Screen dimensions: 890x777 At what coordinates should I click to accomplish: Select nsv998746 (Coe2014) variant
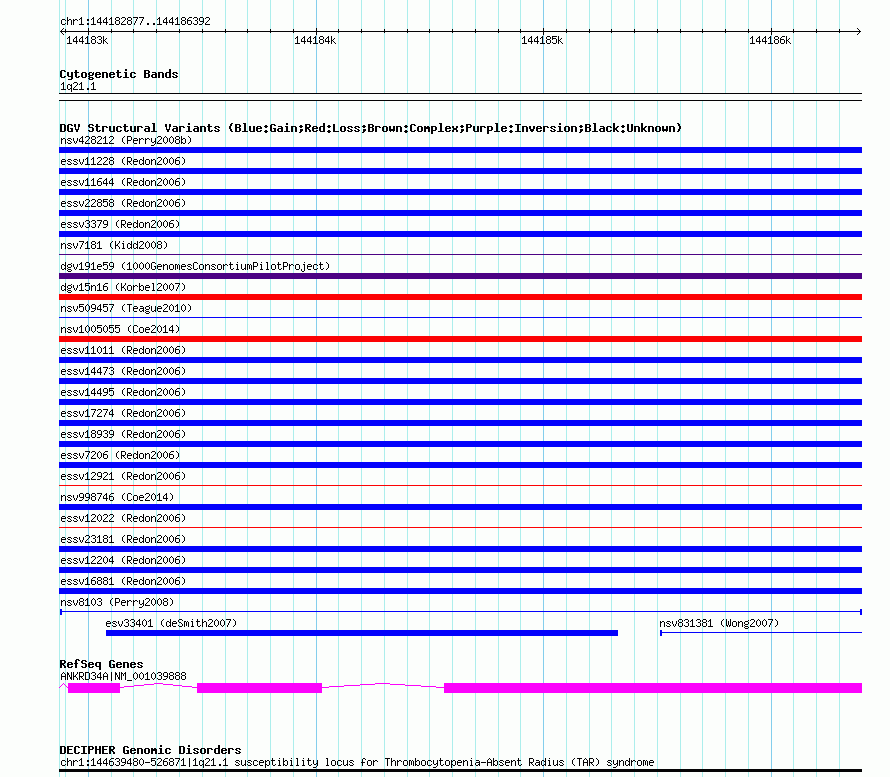pyautogui.click(x=117, y=497)
